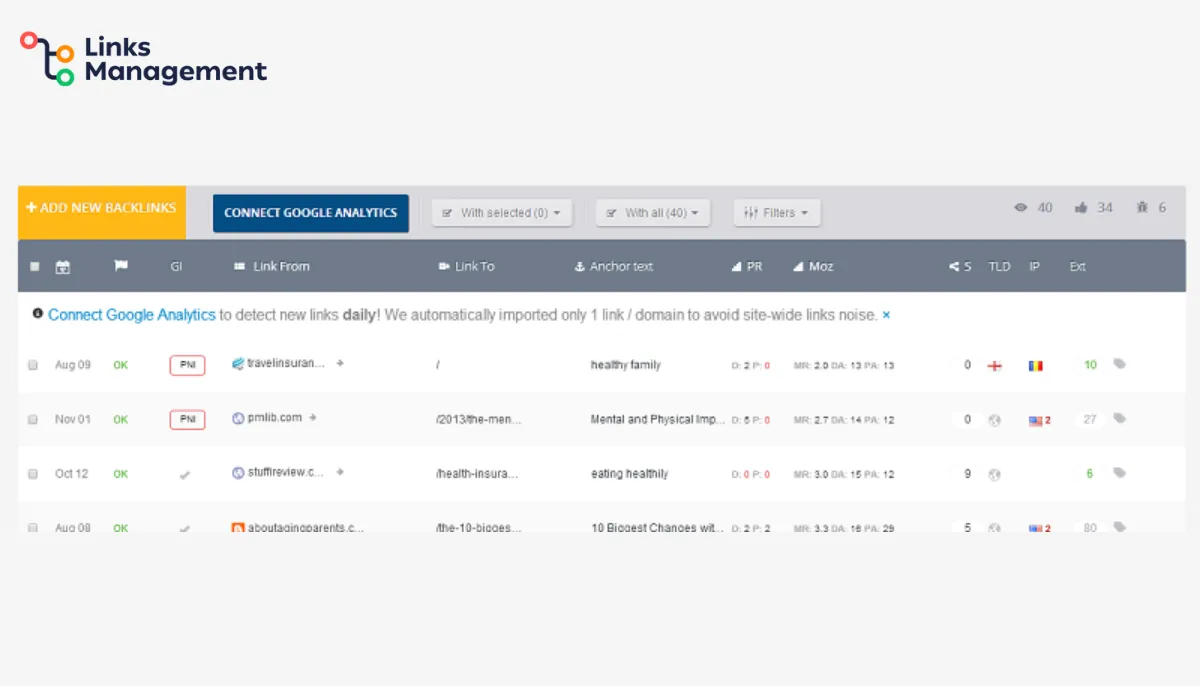
Task: Open the With selected (0) dropdown
Action: coord(502,213)
